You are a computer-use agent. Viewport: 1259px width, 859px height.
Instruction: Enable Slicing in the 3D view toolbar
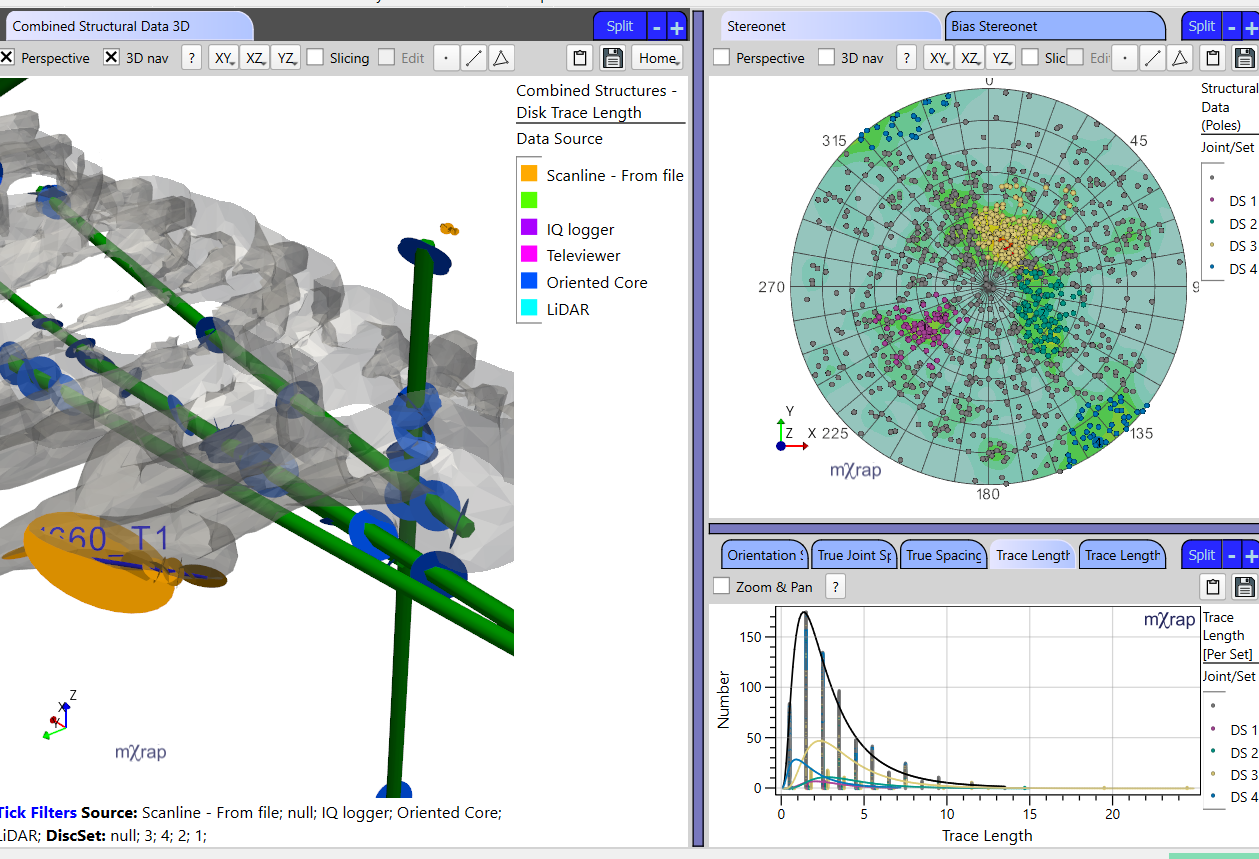point(315,57)
